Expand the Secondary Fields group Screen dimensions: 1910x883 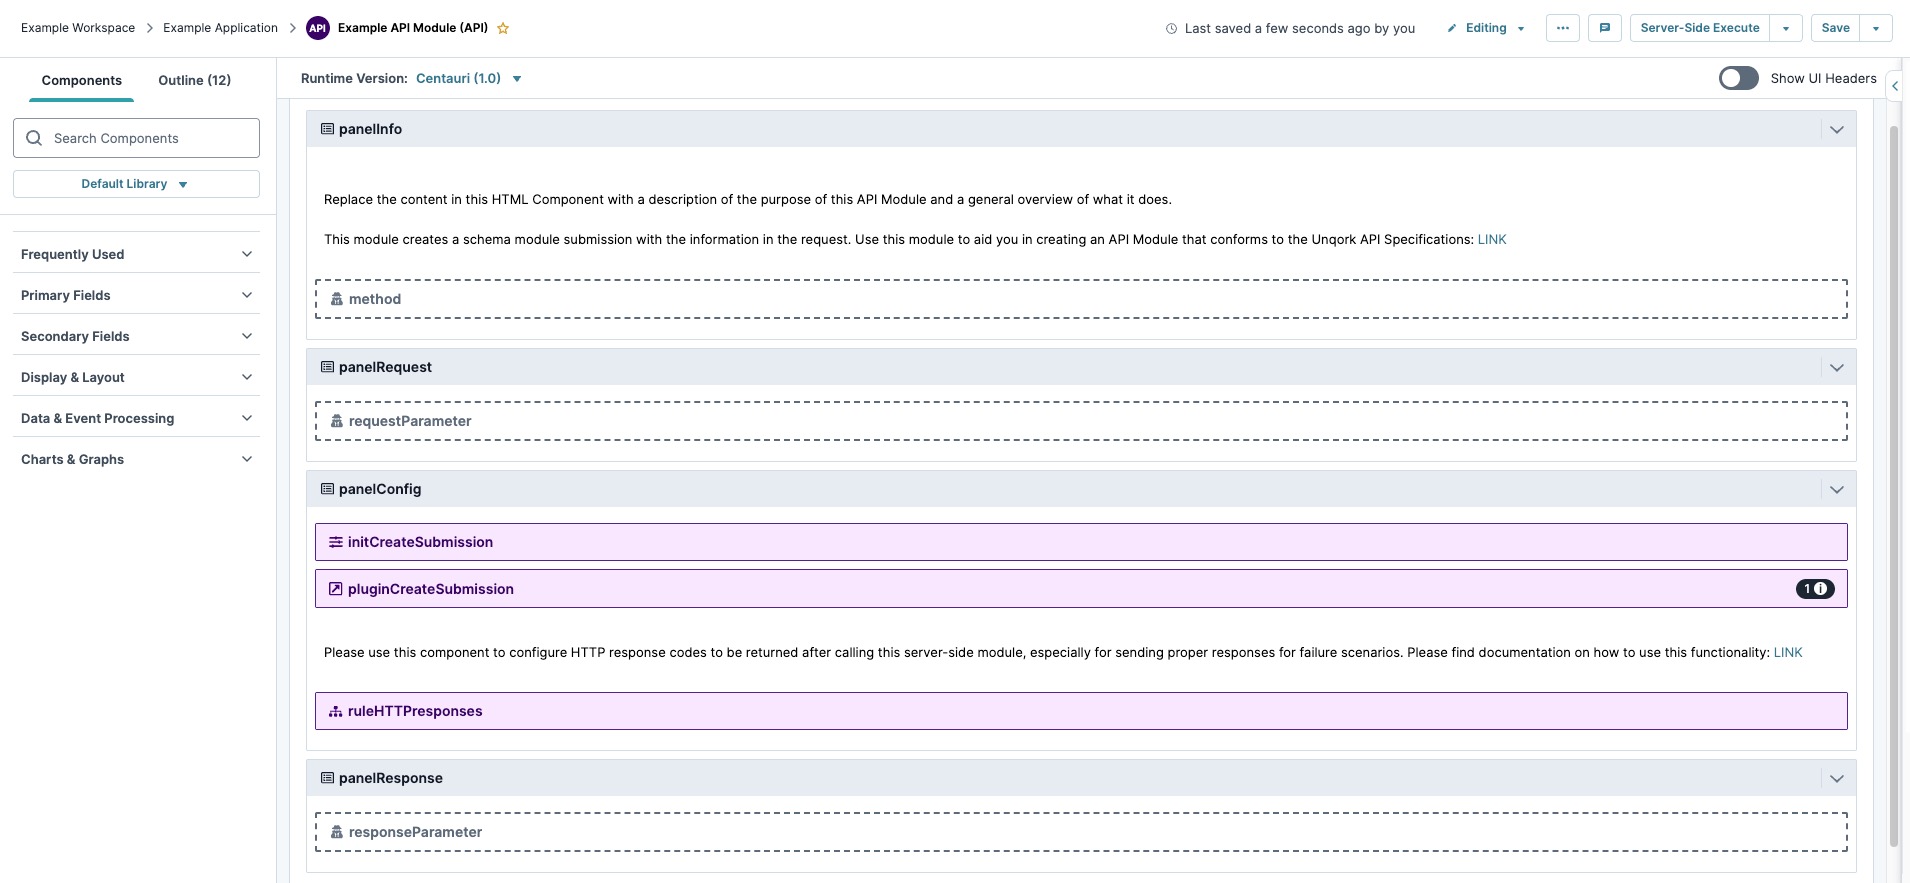(136, 336)
